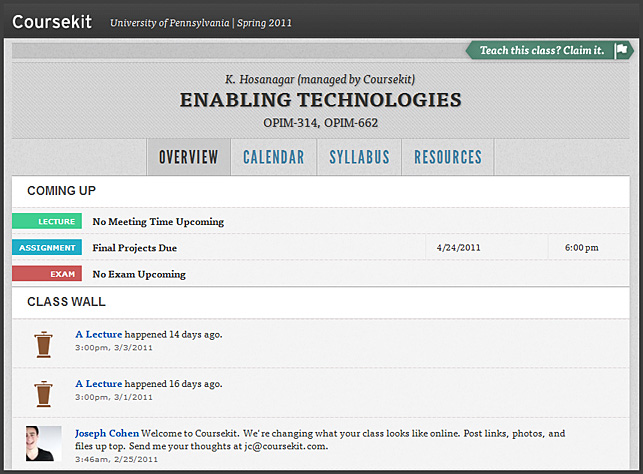Click the 3:00pm, 3/3/2011 timestamp

[x=114, y=348]
